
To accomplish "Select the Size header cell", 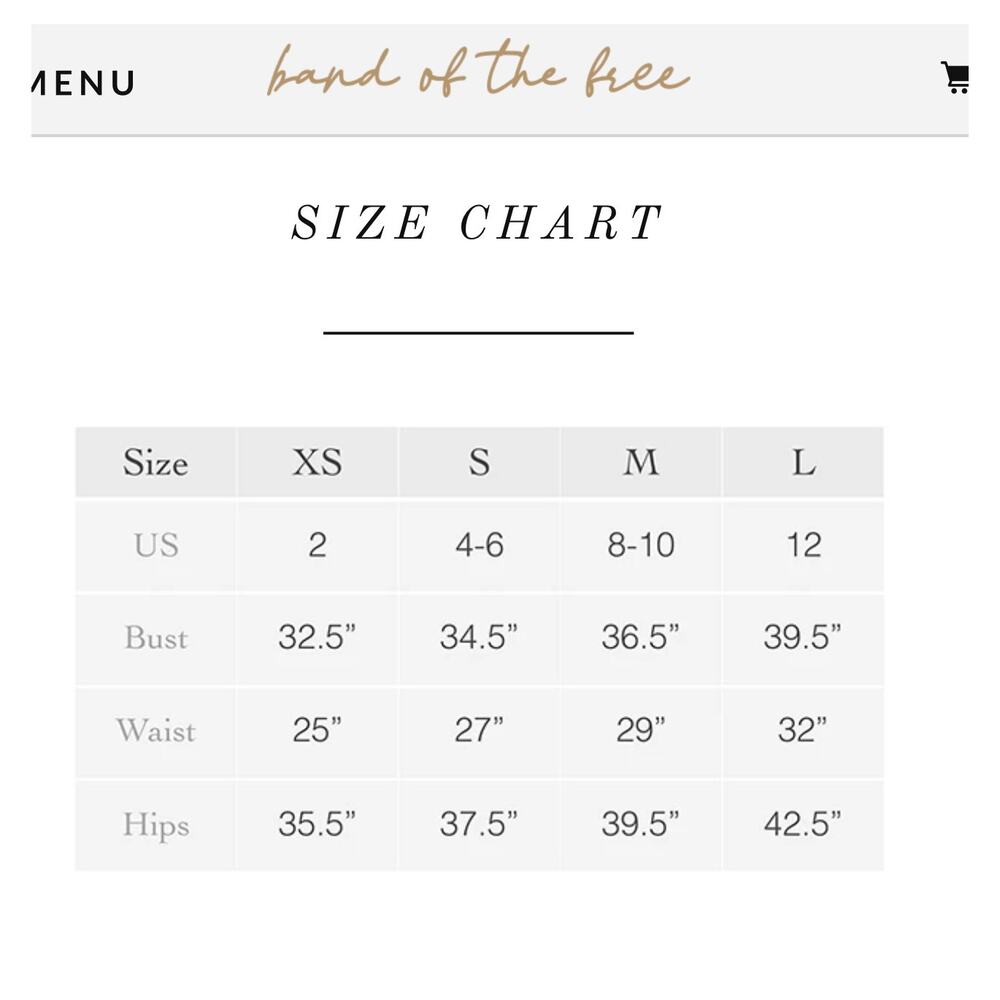I will click(156, 462).
